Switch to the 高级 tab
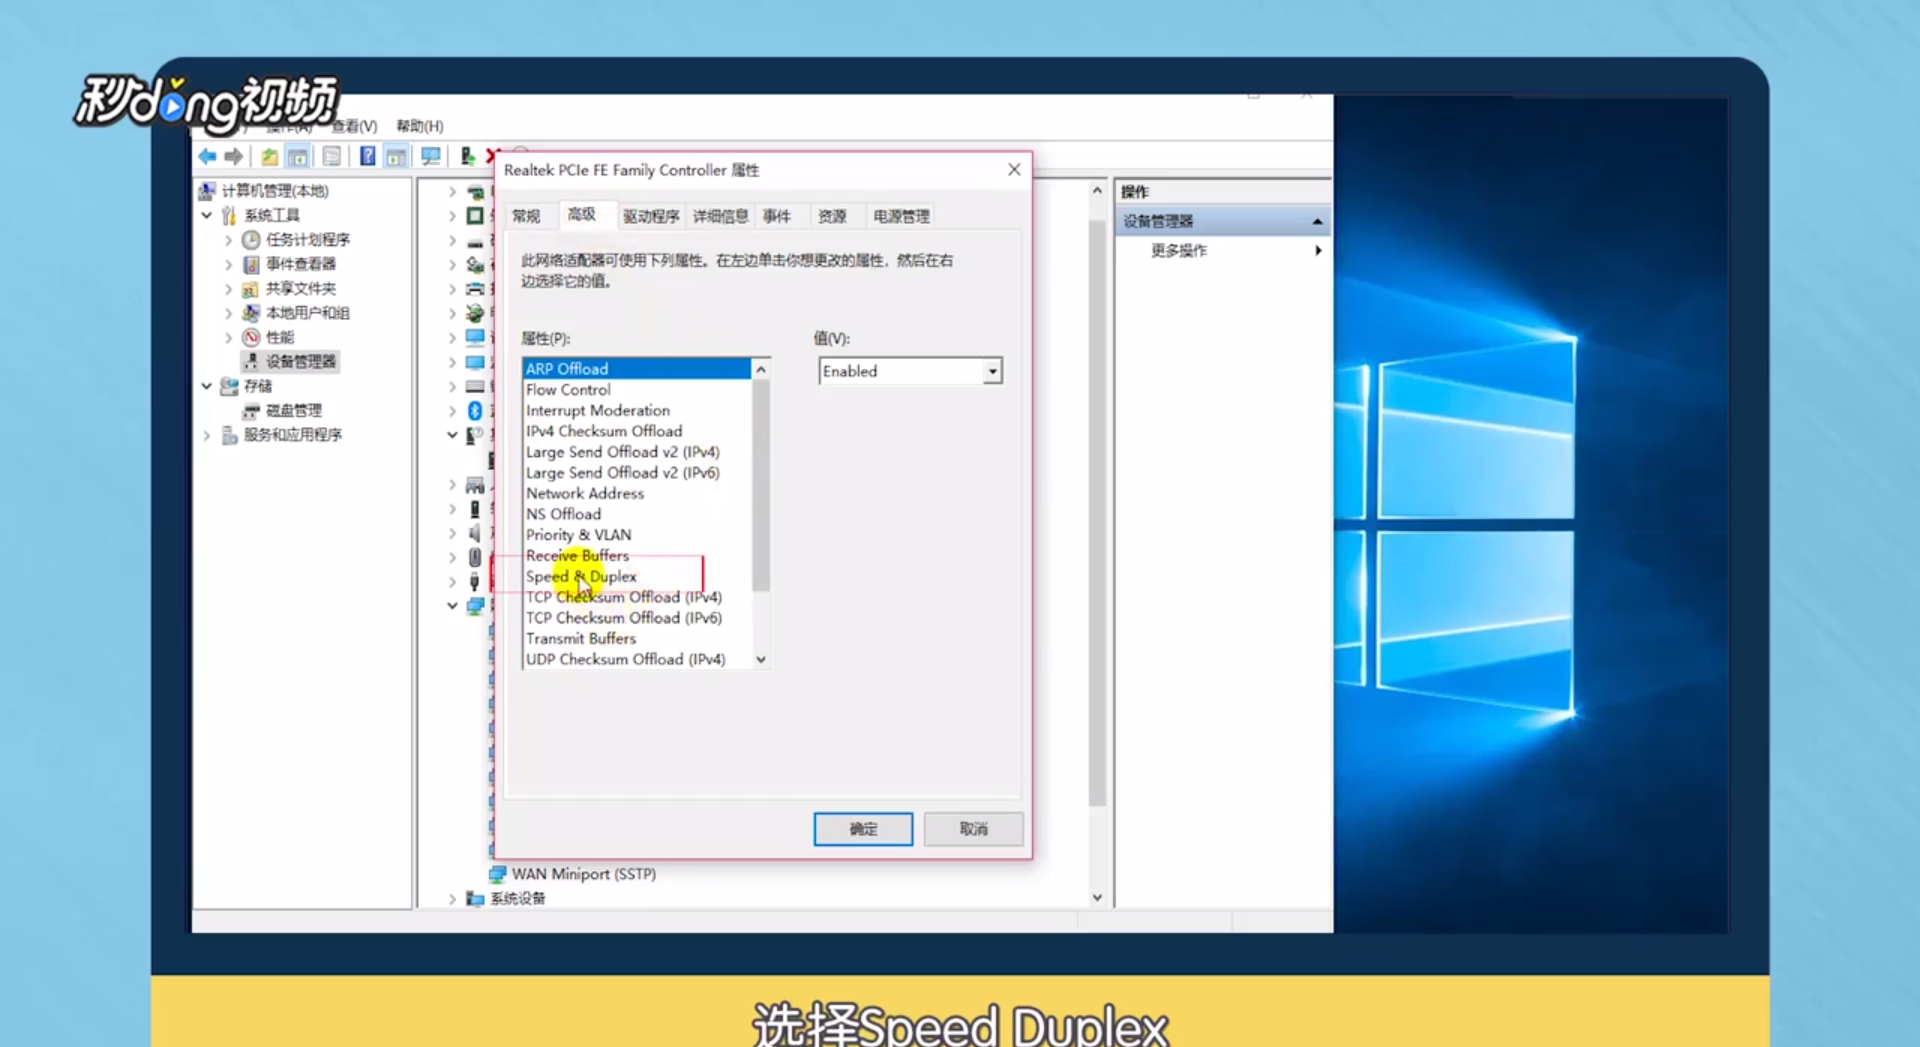Image resolution: width=1920 pixels, height=1047 pixels. [582, 214]
